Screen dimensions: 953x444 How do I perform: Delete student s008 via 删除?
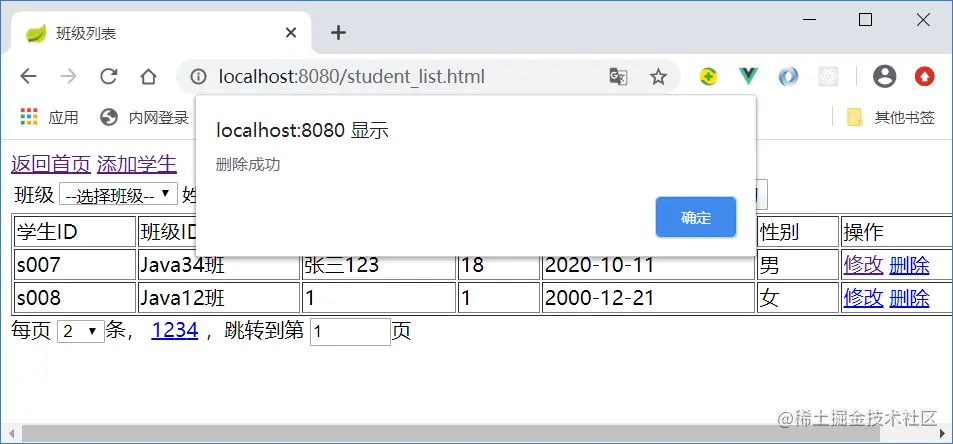click(x=909, y=298)
